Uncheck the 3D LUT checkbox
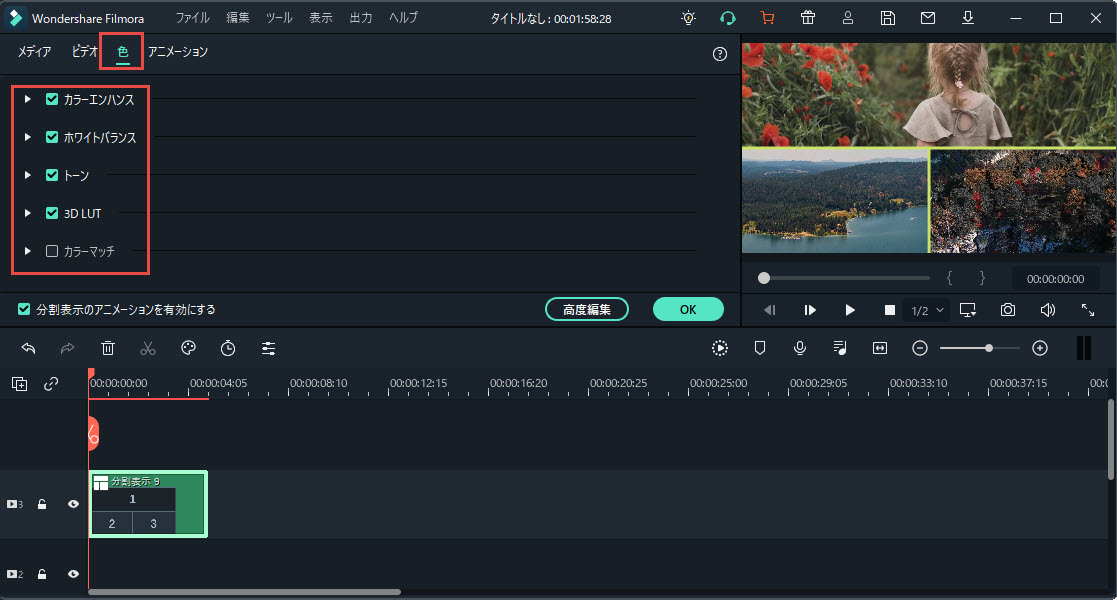This screenshot has height=600, width=1117. [52, 212]
